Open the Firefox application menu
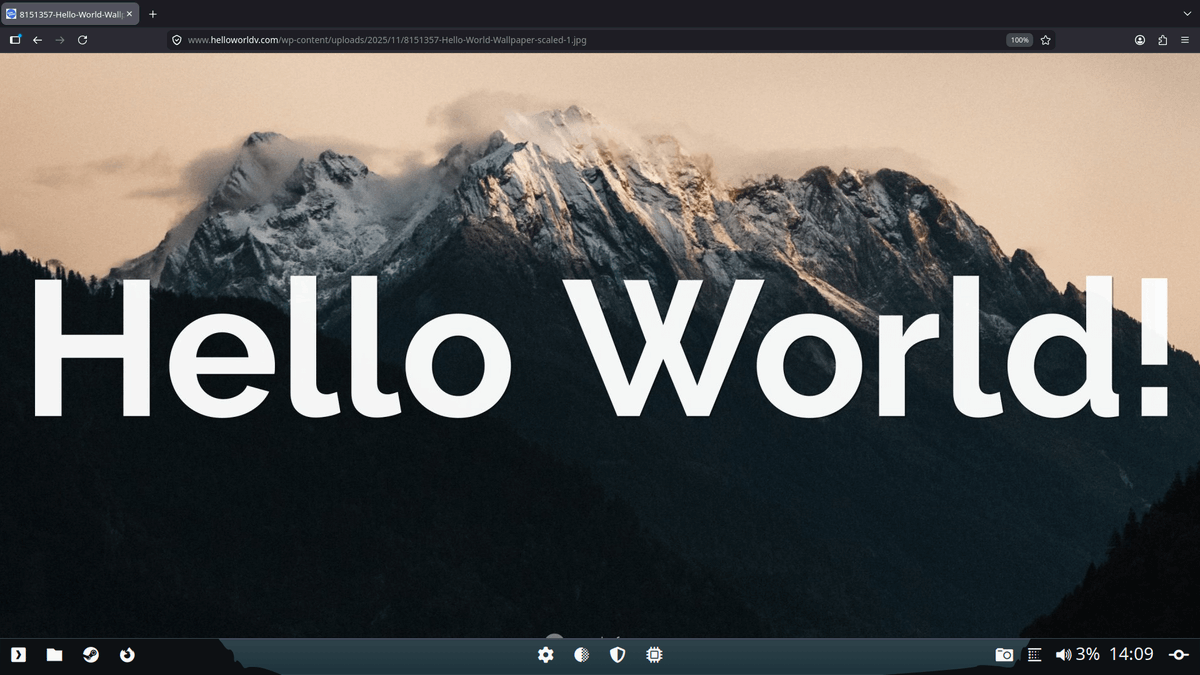The height and width of the screenshot is (675, 1200). [1187, 40]
